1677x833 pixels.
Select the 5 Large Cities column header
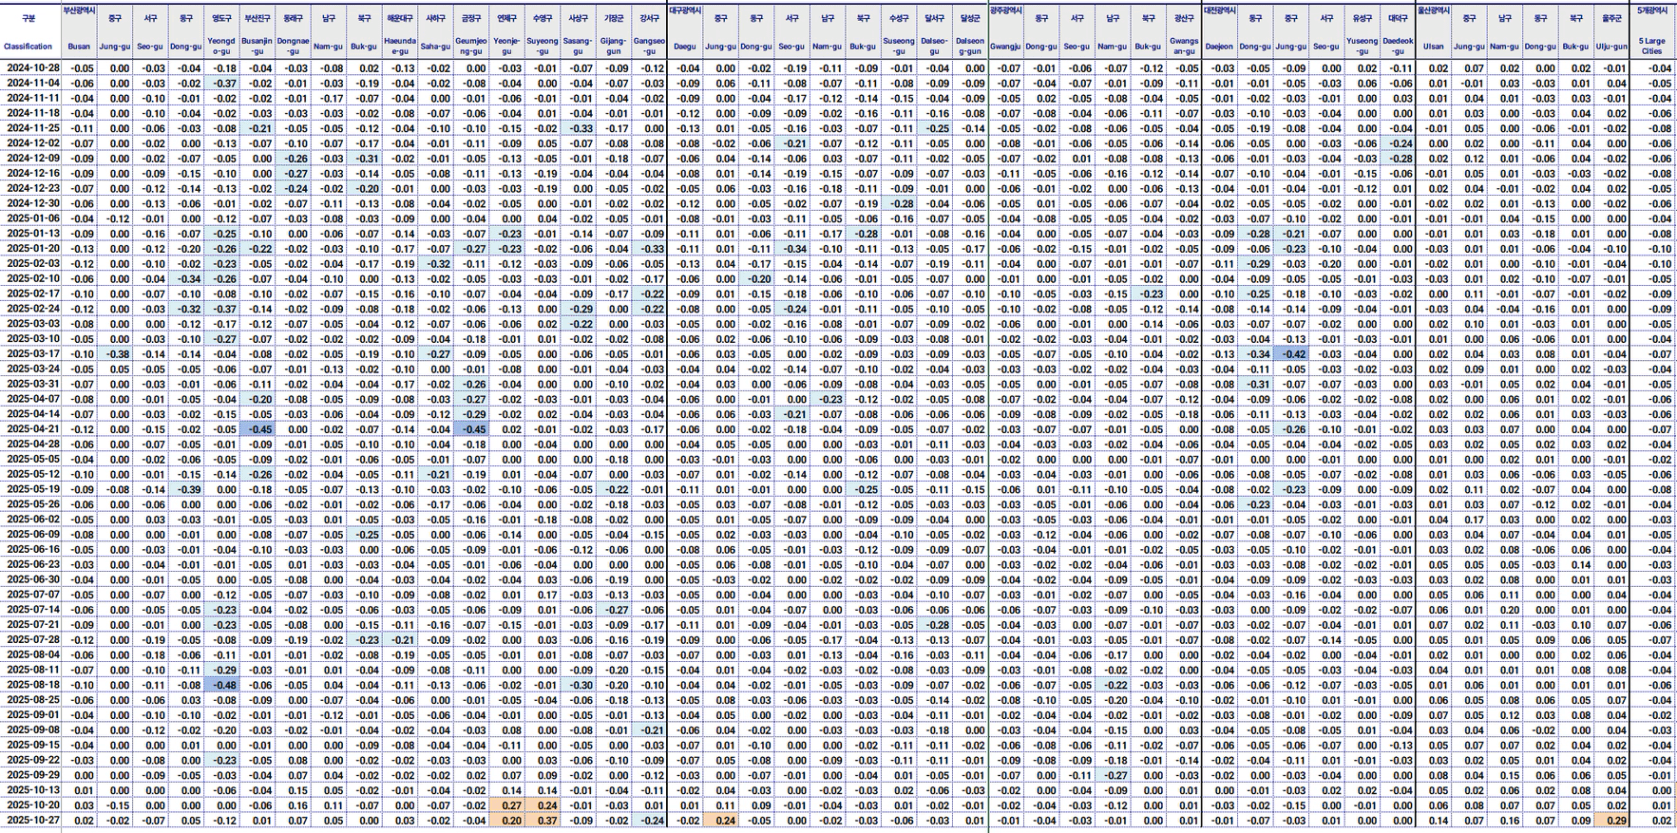tap(1652, 46)
